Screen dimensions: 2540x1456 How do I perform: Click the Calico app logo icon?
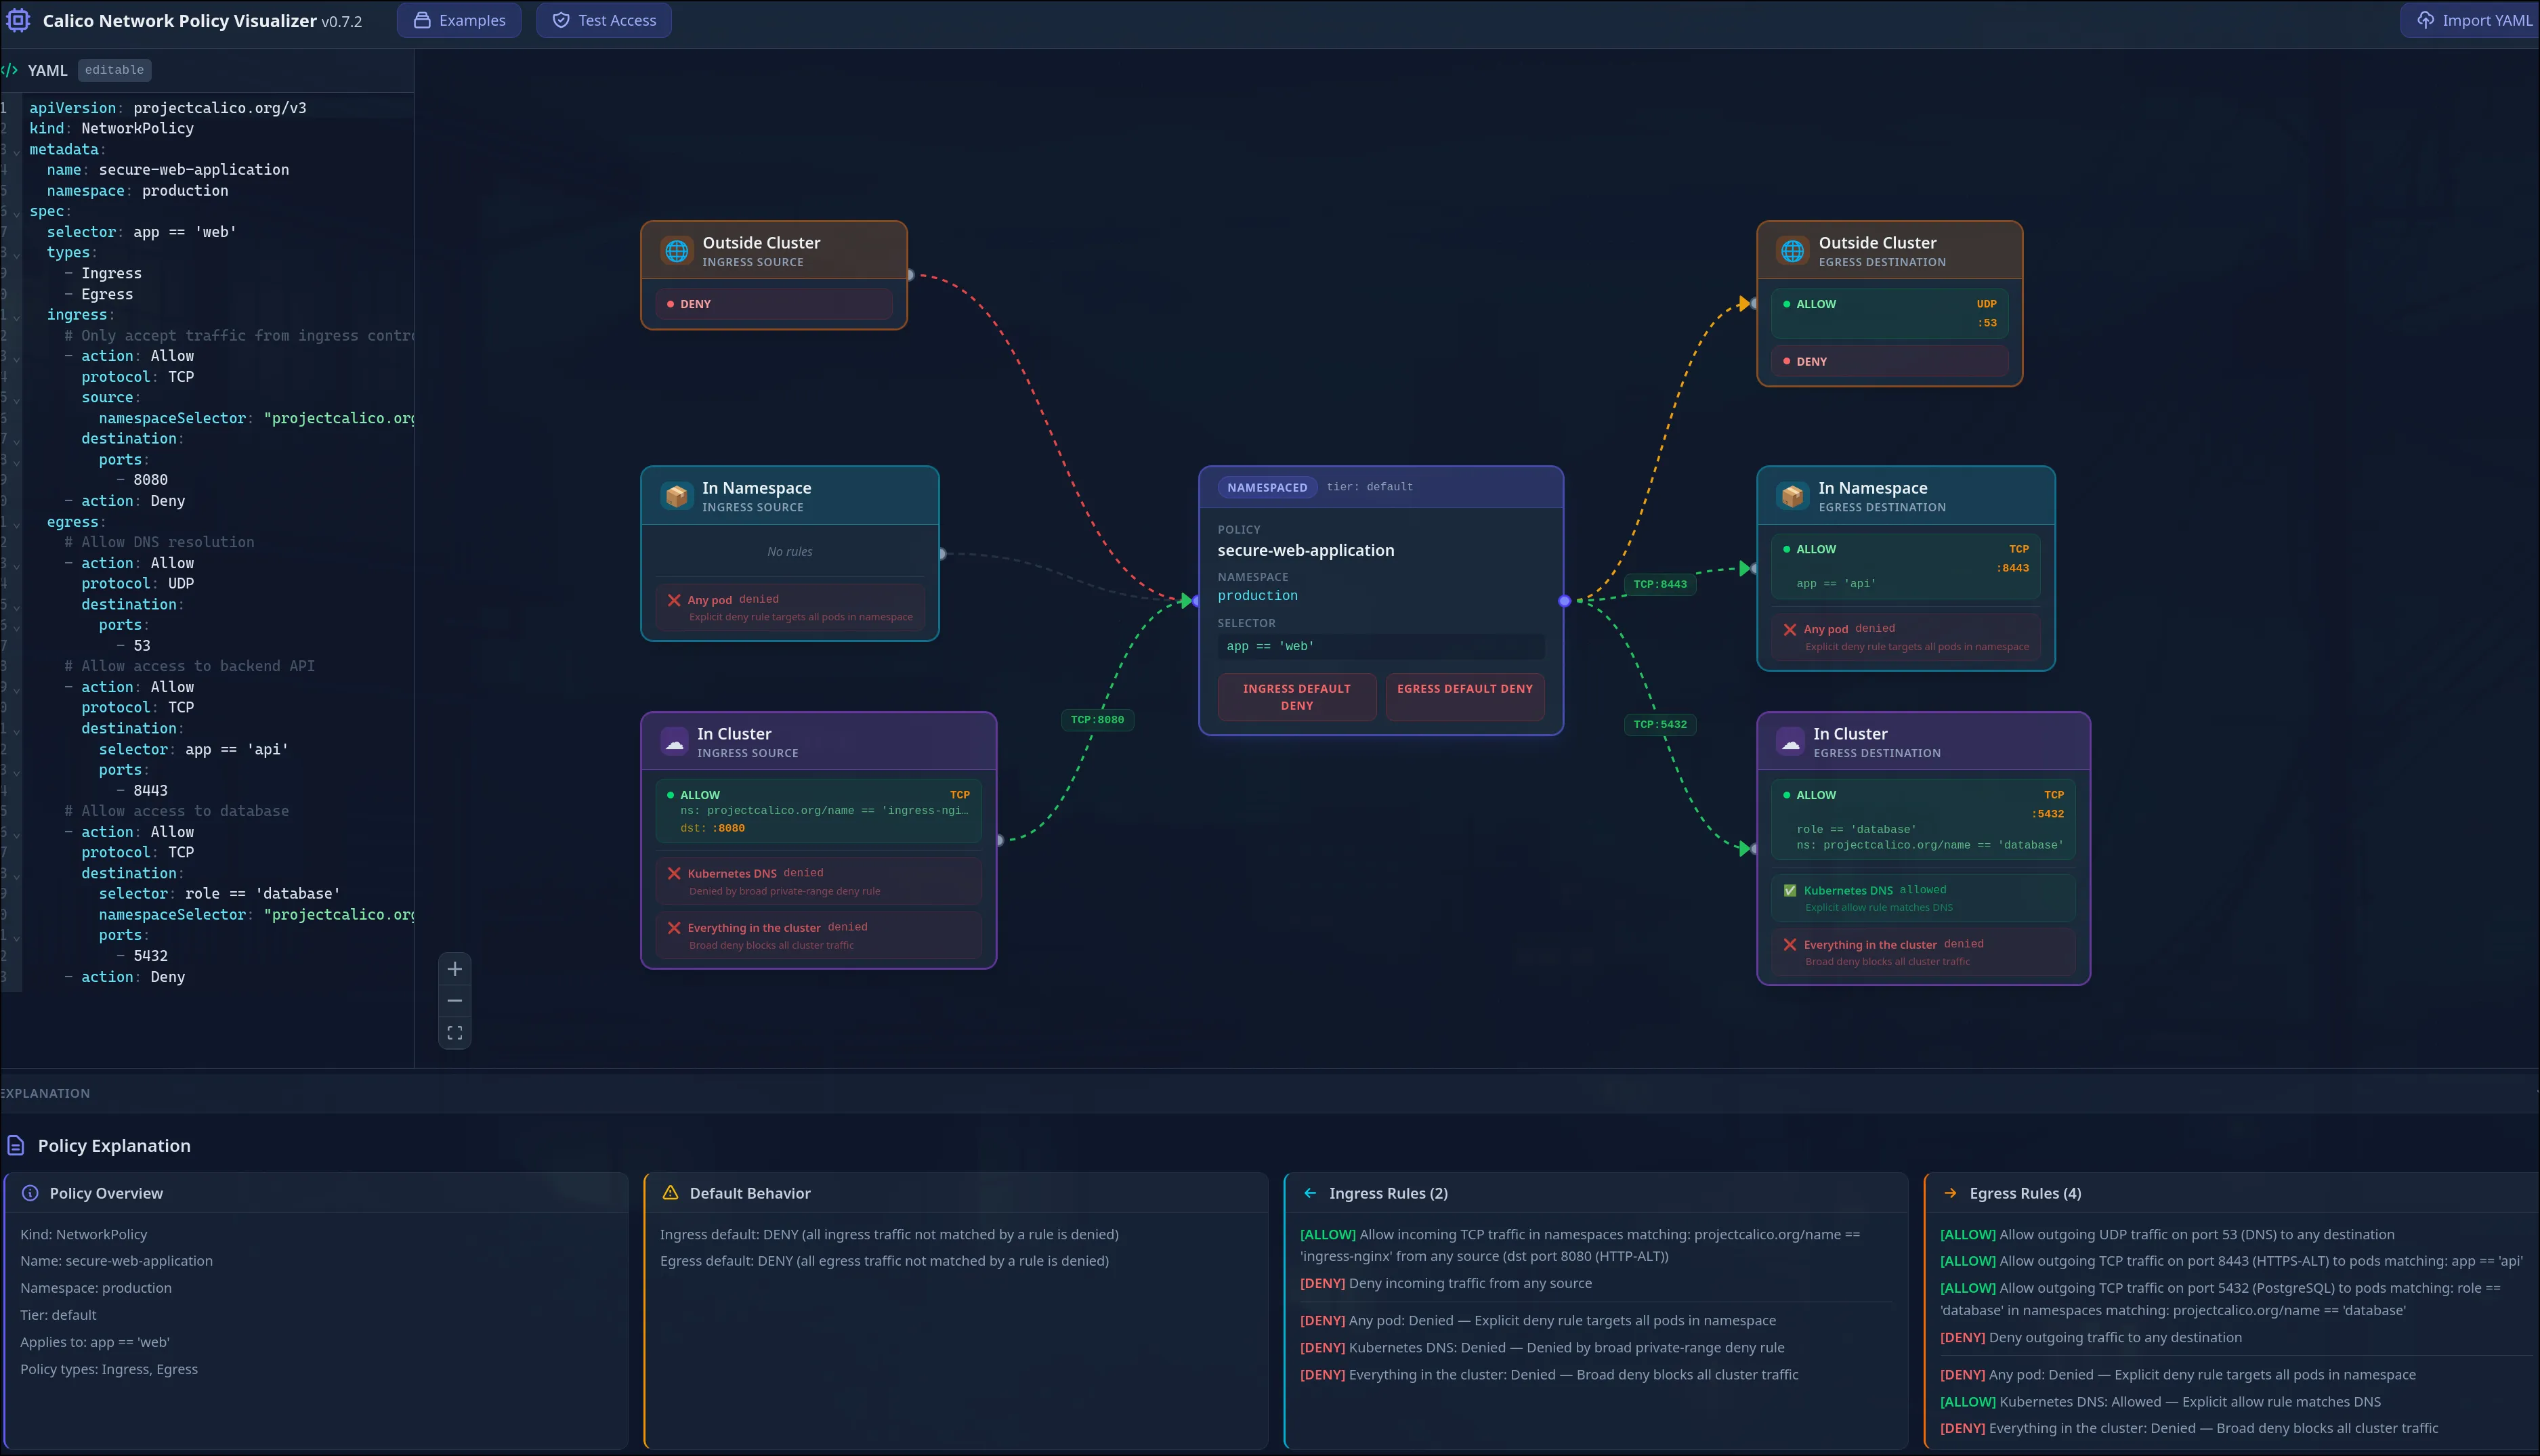click(19, 20)
